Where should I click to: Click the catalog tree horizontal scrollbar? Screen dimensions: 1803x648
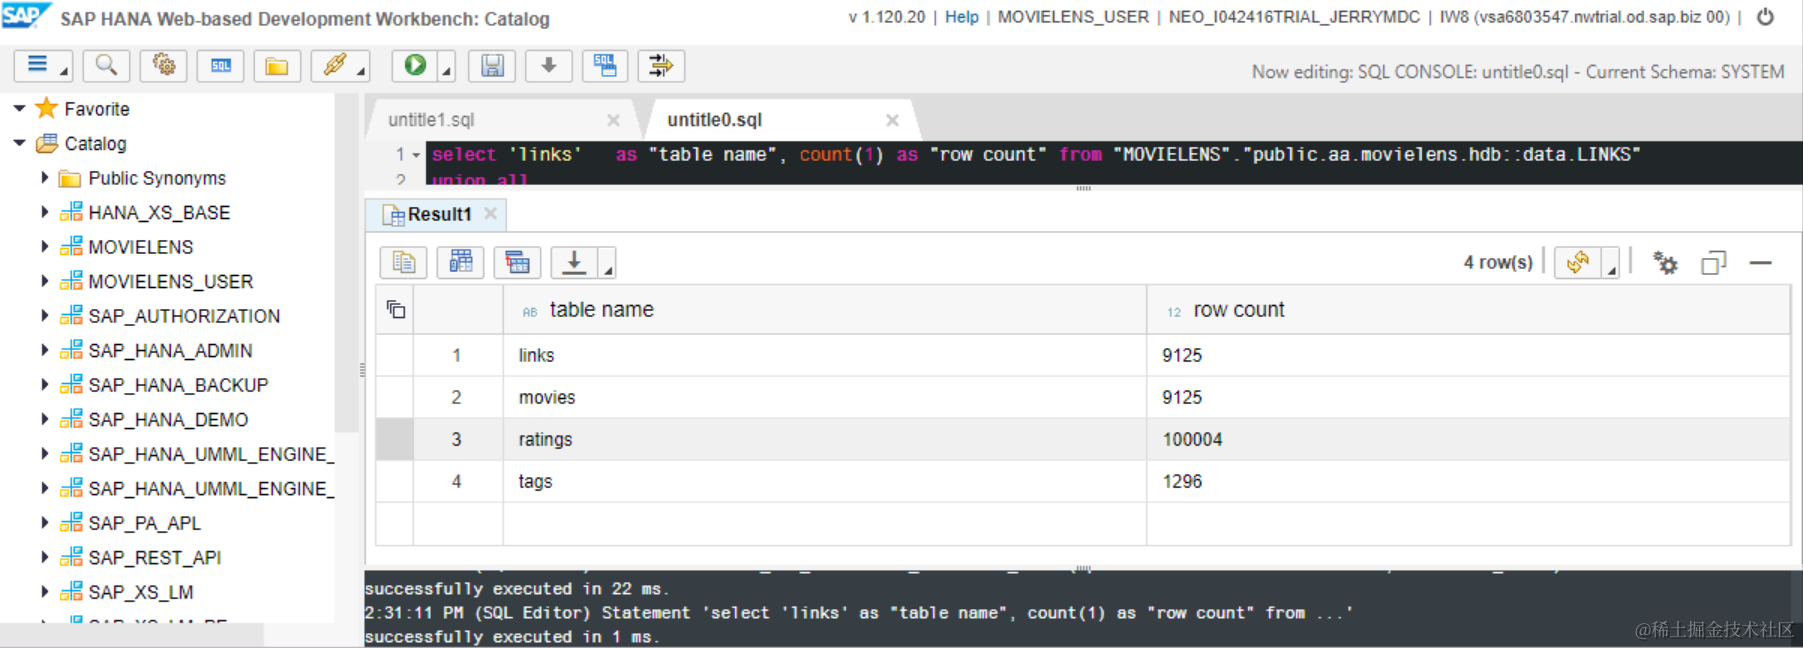pos(132,634)
